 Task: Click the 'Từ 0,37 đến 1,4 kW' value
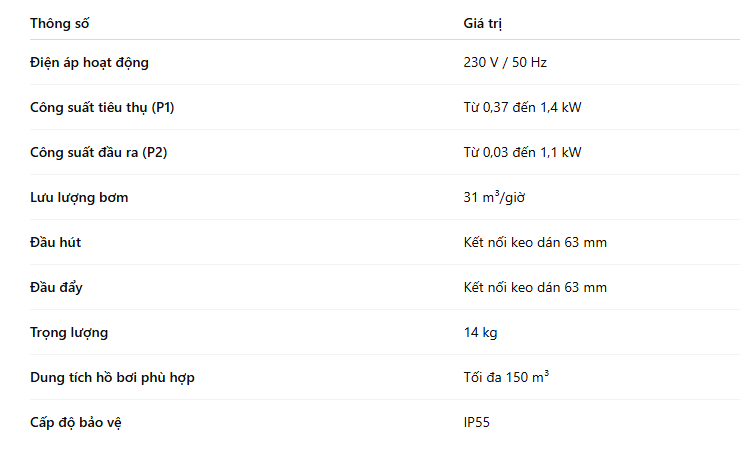click(522, 107)
